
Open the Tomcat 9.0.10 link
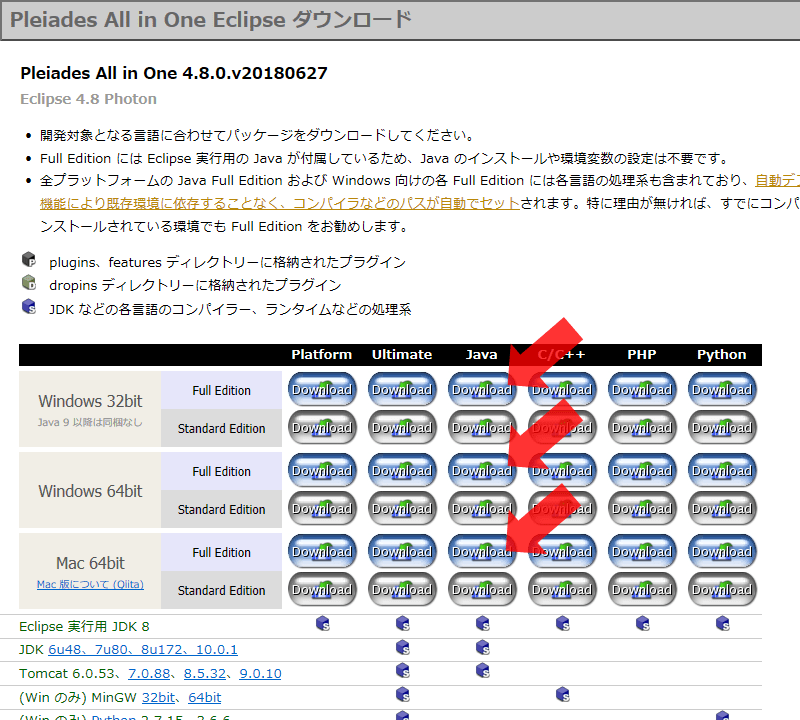[260, 674]
